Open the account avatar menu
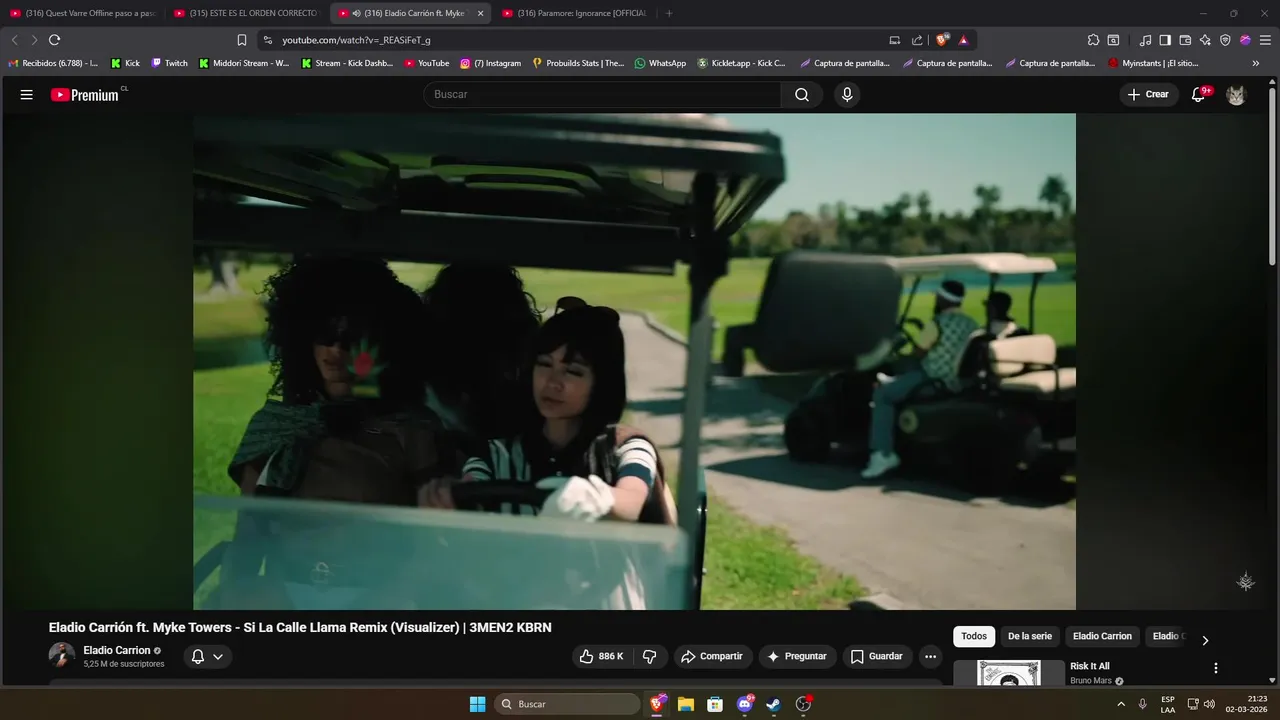The height and width of the screenshot is (720, 1280). pyautogui.click(x=1236, y=94)
